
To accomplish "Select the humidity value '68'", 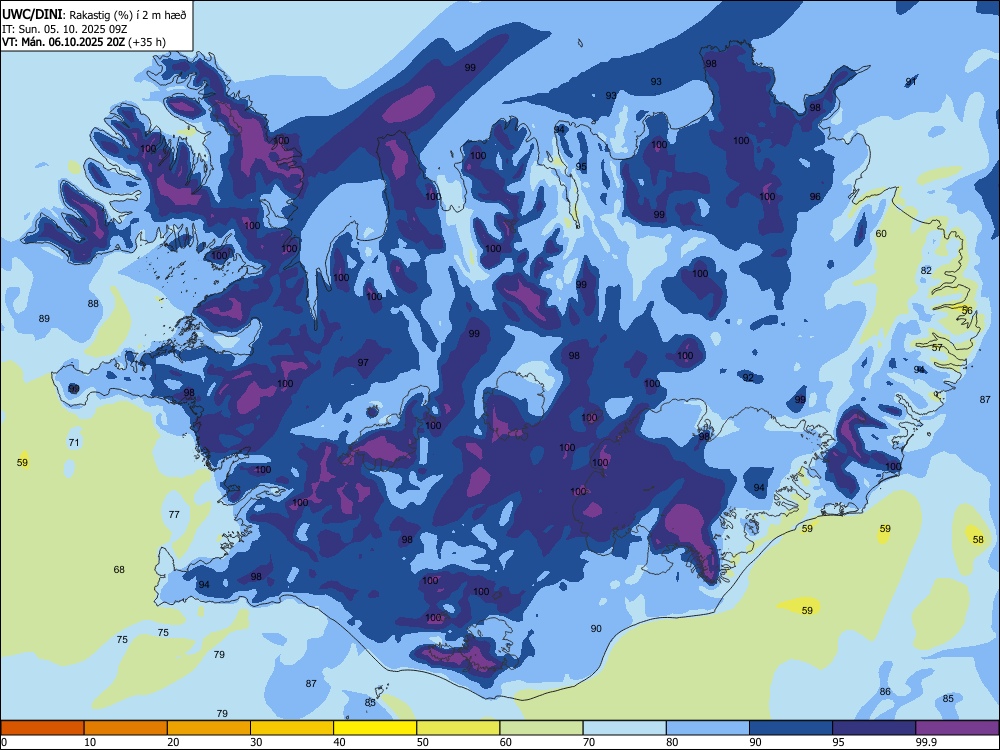I will click(x=119, y=570).
